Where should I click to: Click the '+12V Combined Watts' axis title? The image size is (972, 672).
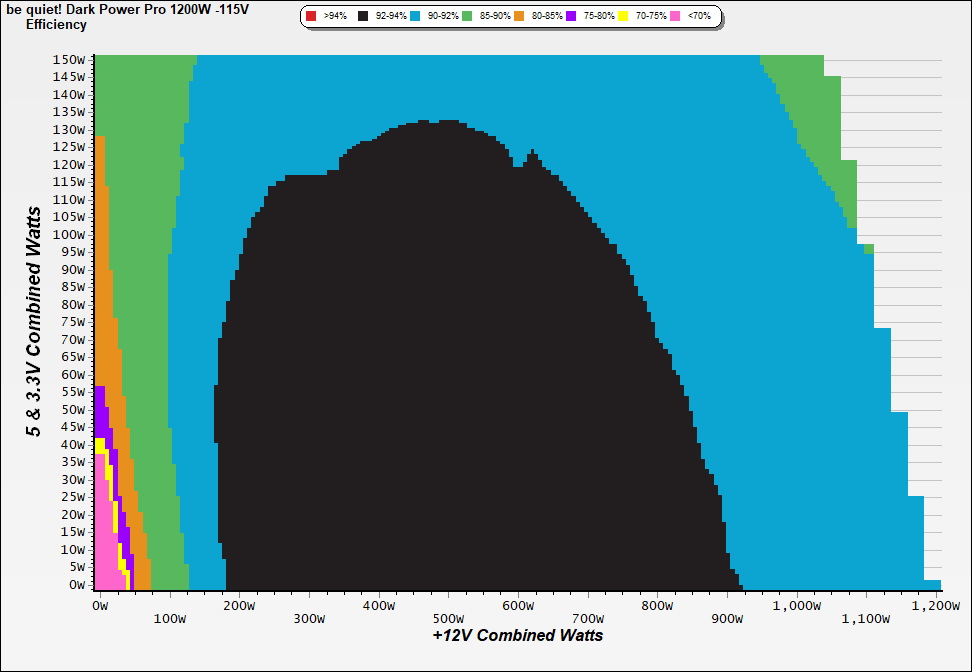coord(518,635)
